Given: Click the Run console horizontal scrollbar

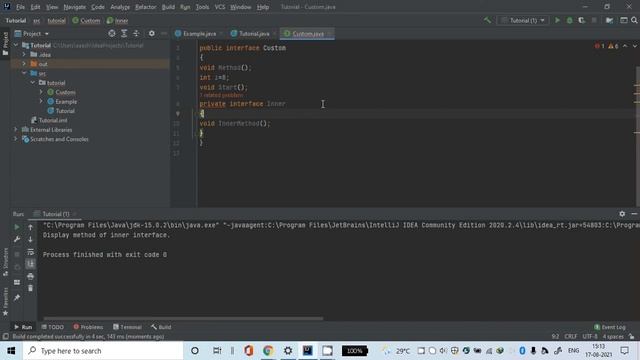Looking at the screenshot, I should [183, 318].
